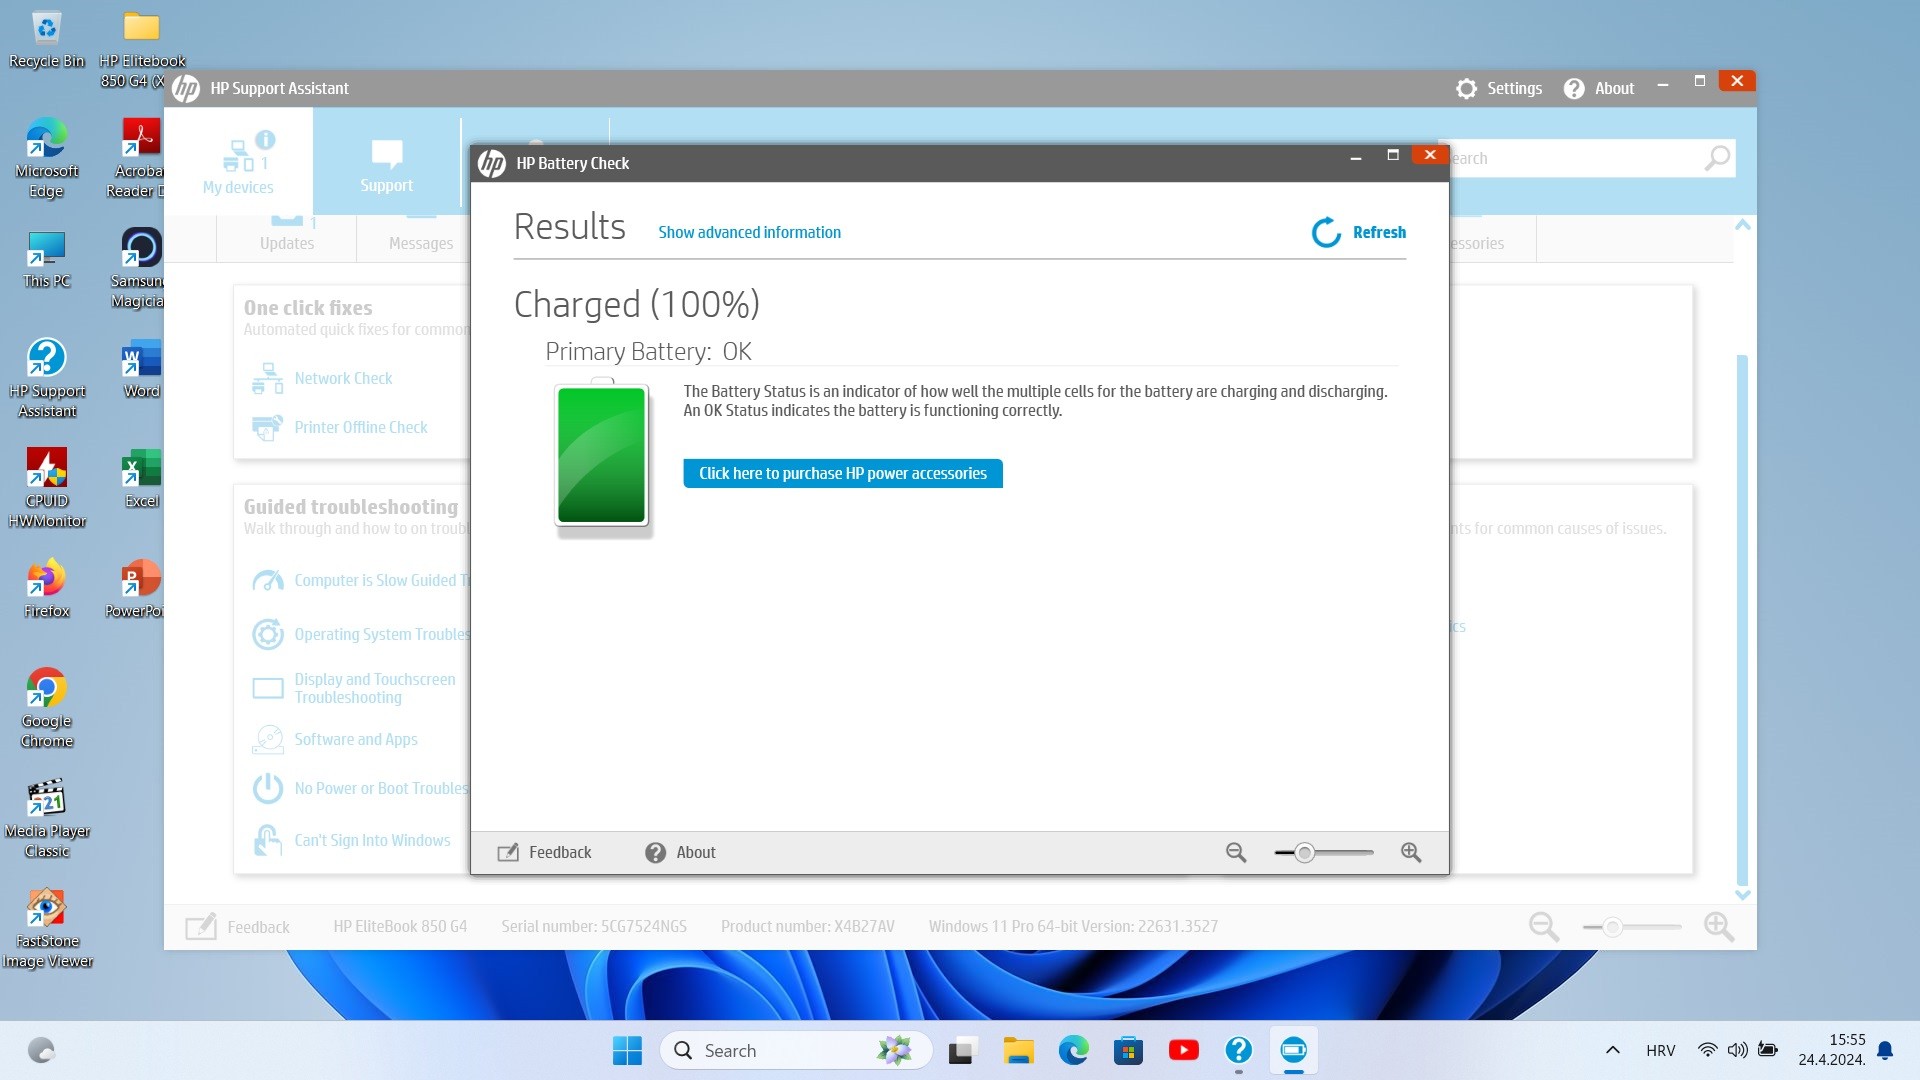Open This PC desktop icon

tap(46, 260)
